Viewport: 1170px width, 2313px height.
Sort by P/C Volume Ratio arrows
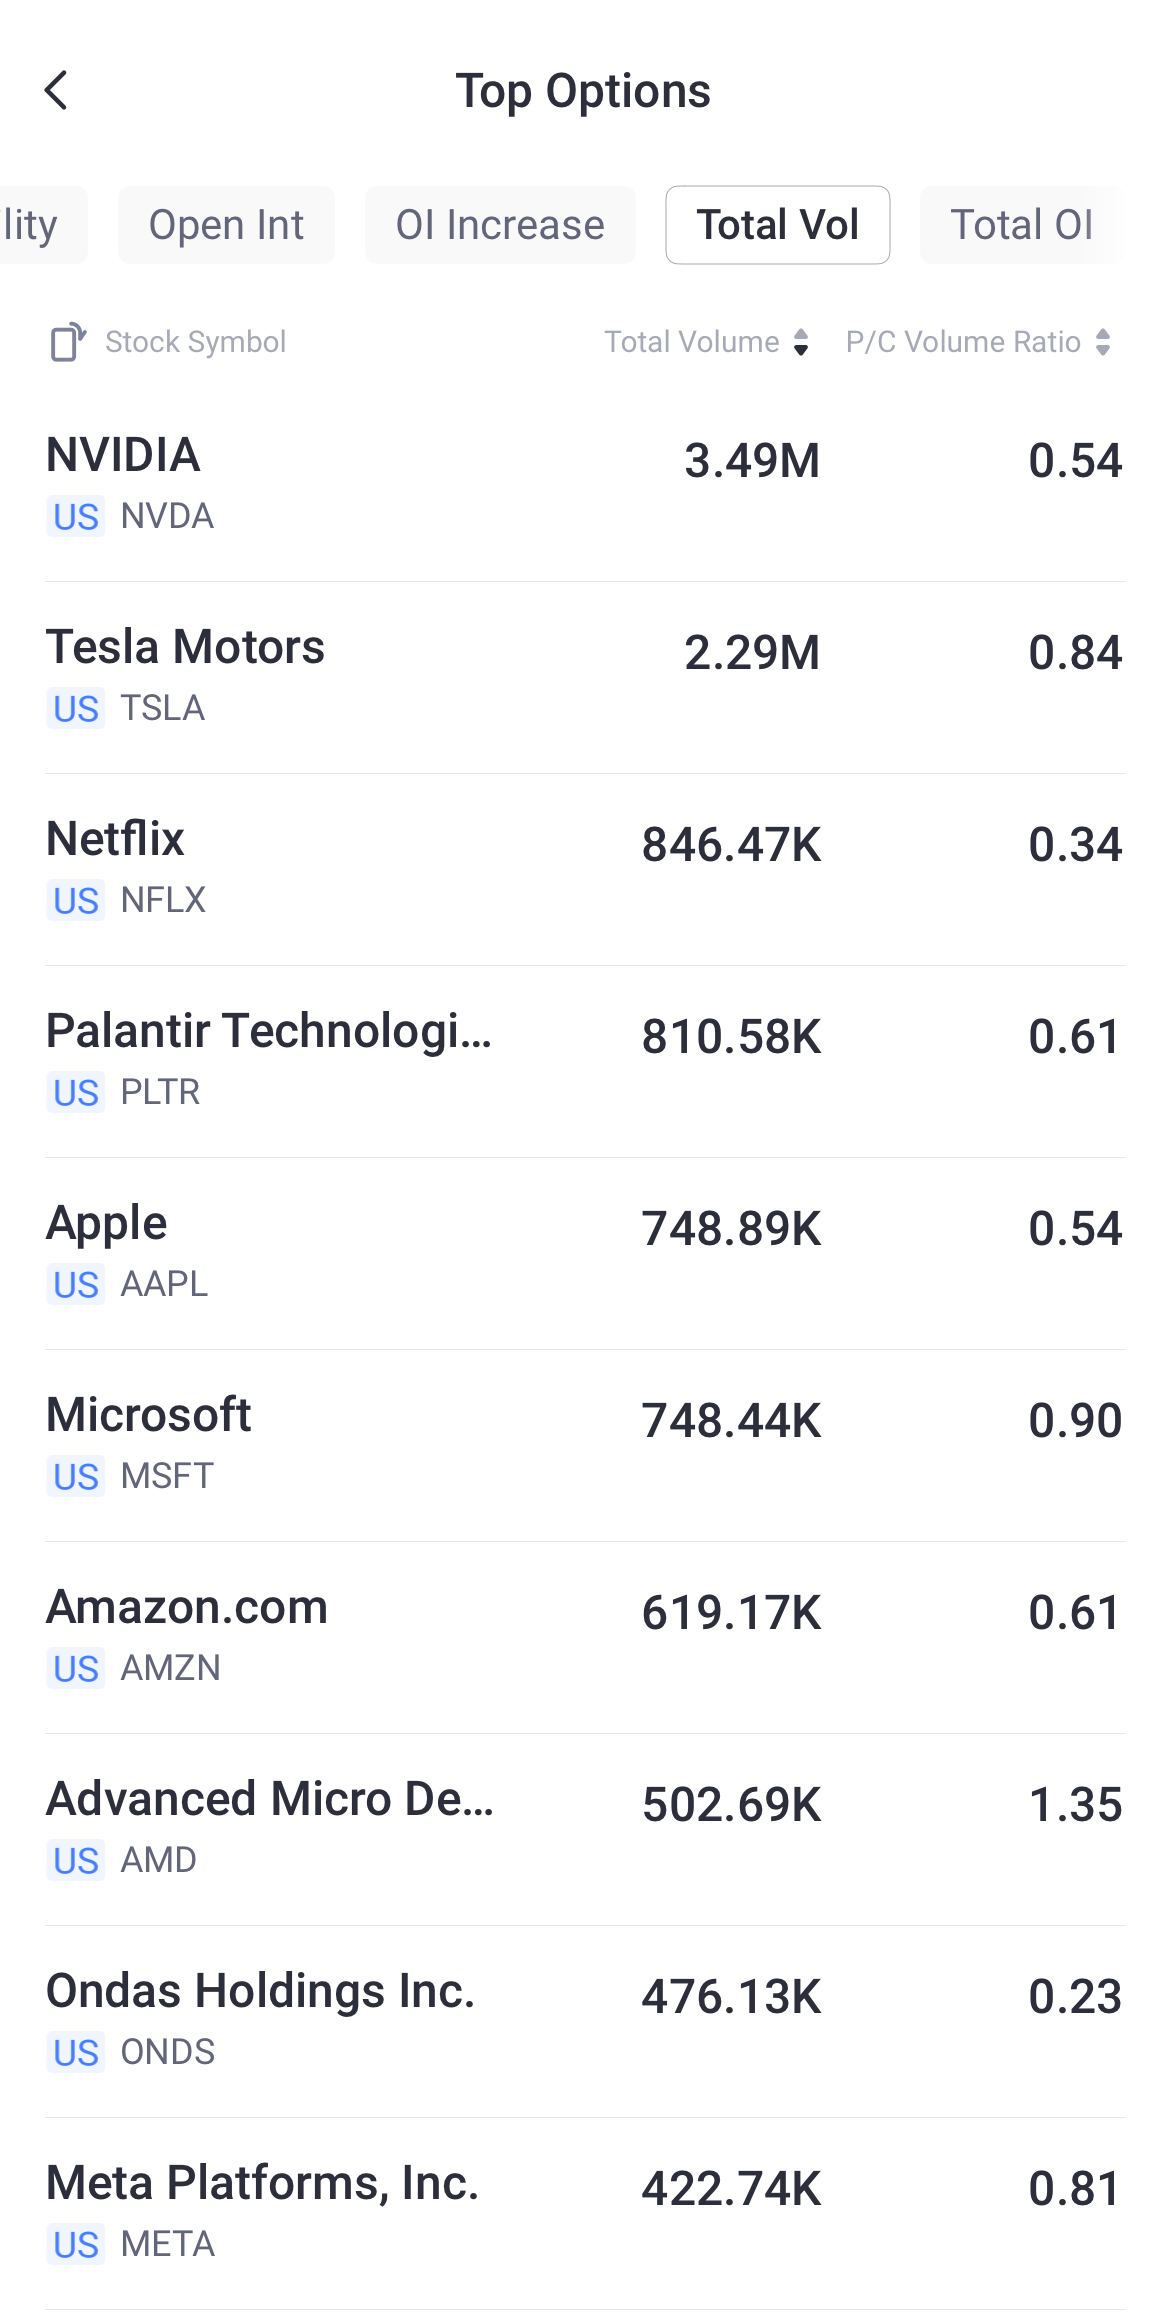tap(1103, 342)
